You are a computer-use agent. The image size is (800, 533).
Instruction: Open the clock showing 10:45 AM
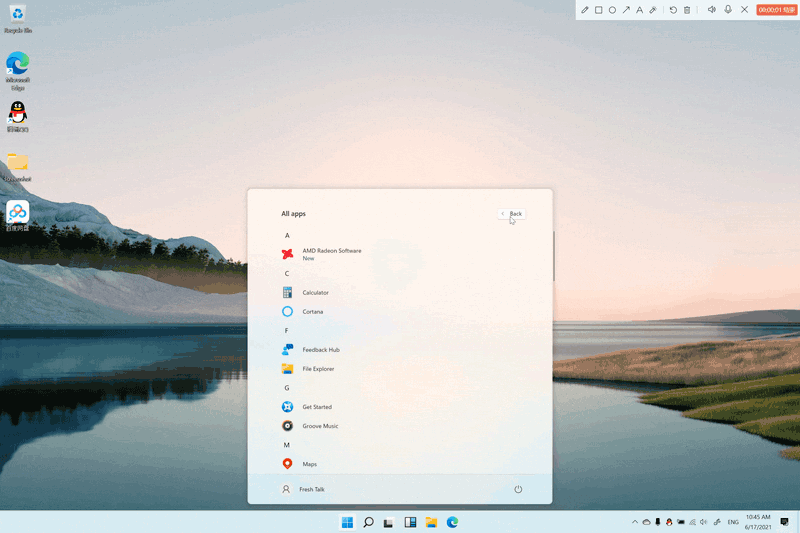tap(758, 522)
